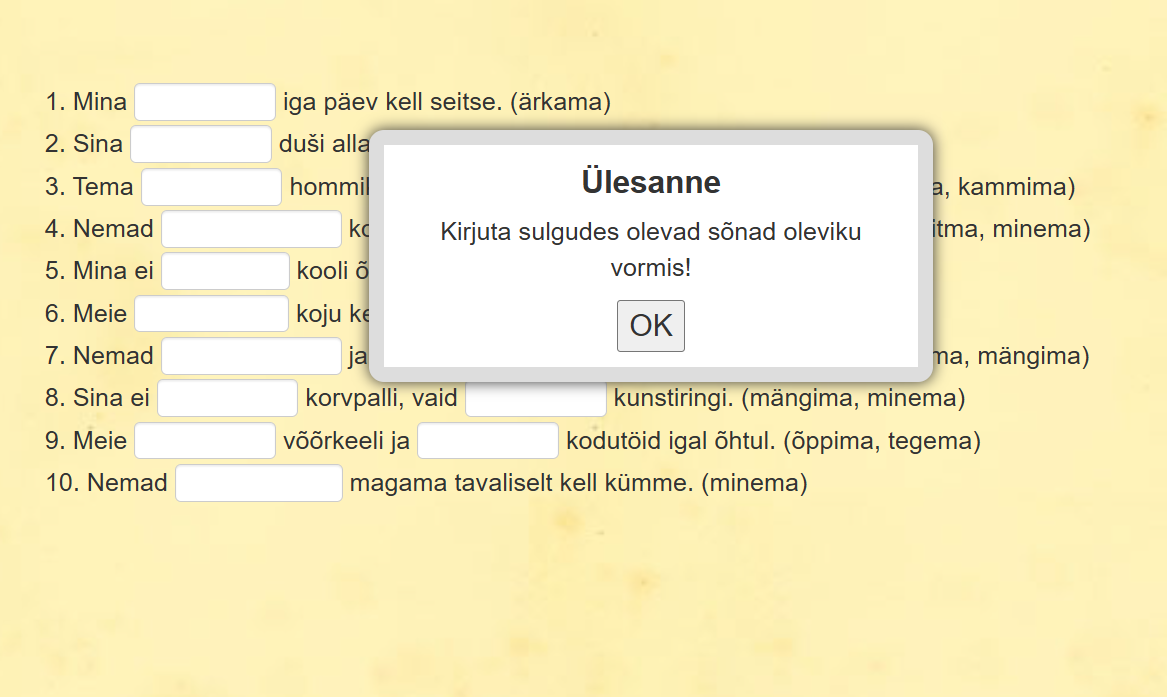Click the OK button in the dialog
1167x697 pixels.
[x=650, y=326]
